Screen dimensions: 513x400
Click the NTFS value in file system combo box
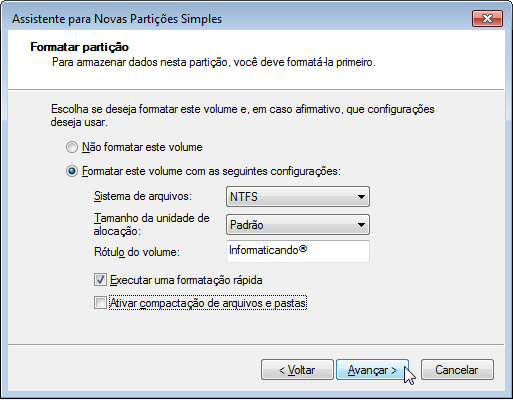click(244, 197)
